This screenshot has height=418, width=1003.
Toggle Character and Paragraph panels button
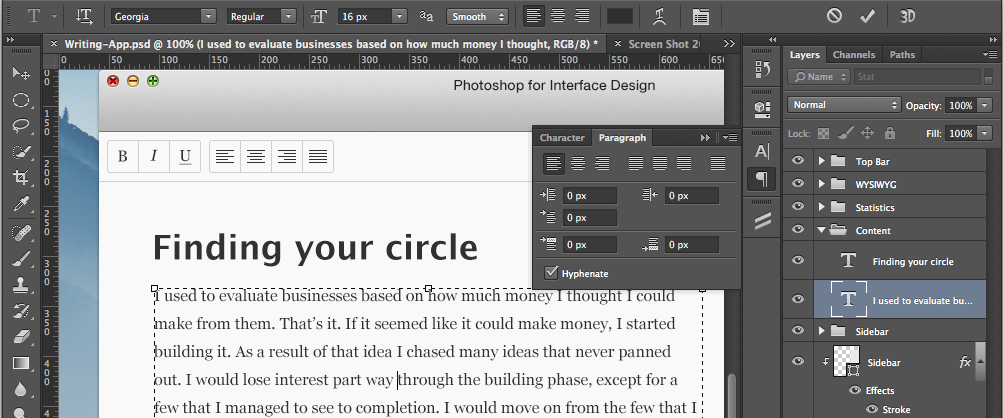point(700,17)
